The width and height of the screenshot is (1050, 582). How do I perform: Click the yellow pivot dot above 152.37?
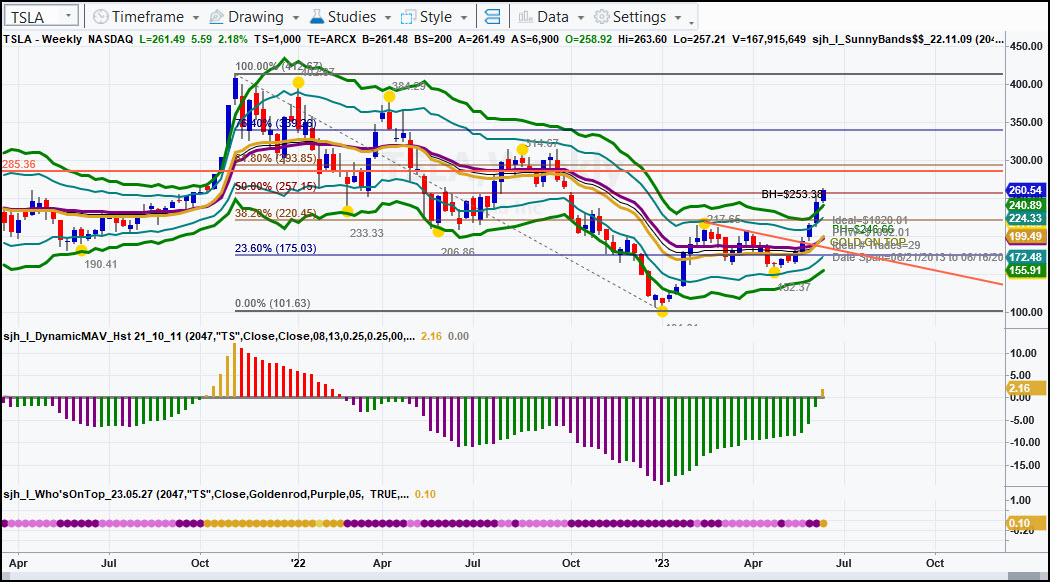(x=774, y=272)
